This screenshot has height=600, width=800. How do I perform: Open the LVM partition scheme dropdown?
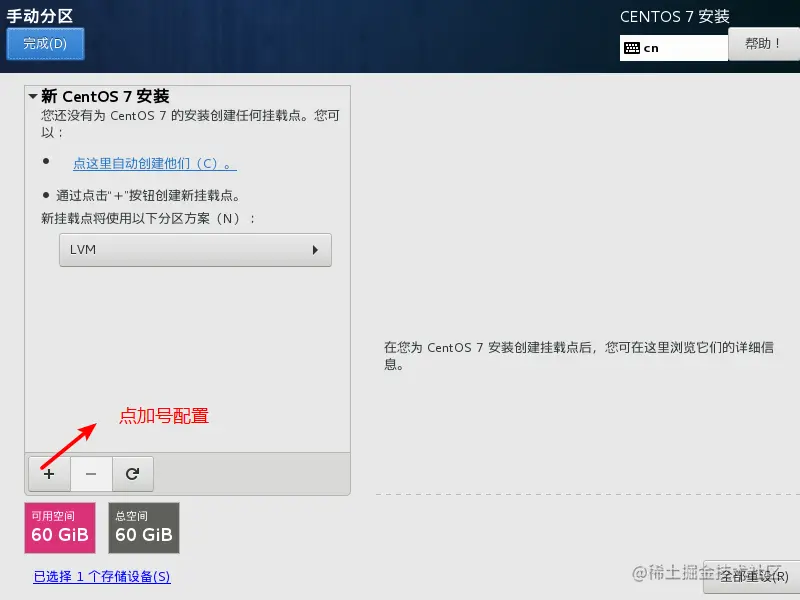click(195, 250)
